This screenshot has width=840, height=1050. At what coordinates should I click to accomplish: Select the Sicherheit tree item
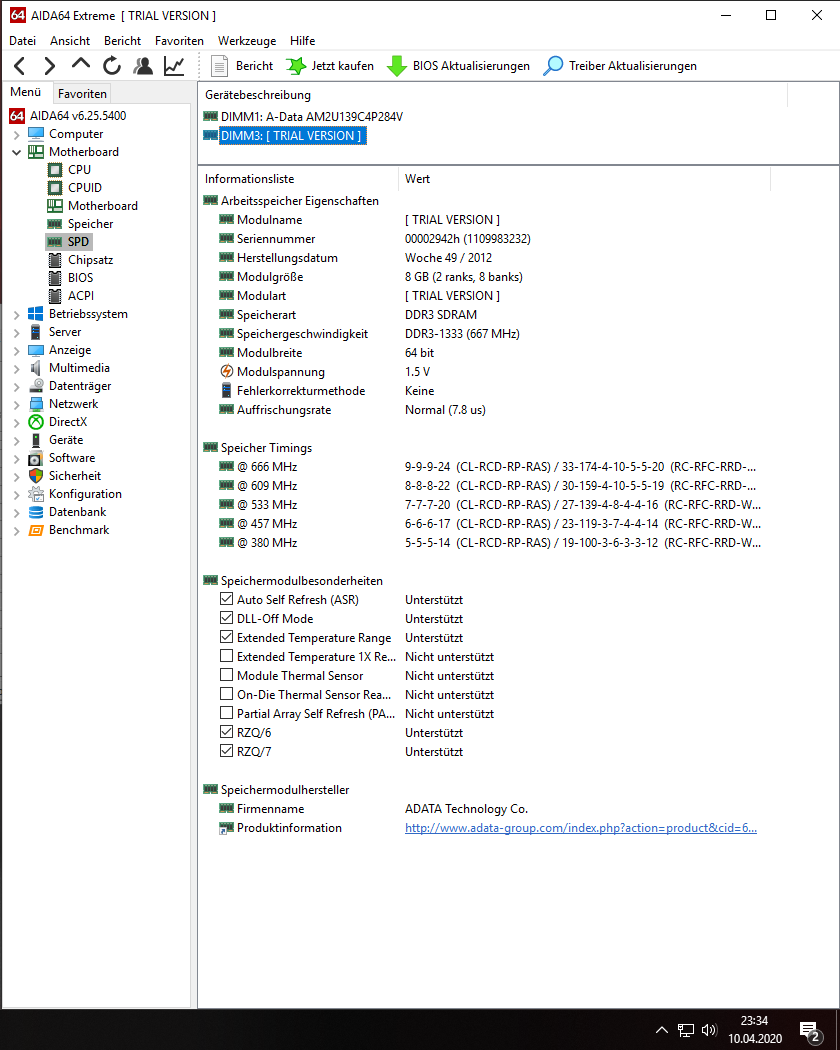(74, 476)
